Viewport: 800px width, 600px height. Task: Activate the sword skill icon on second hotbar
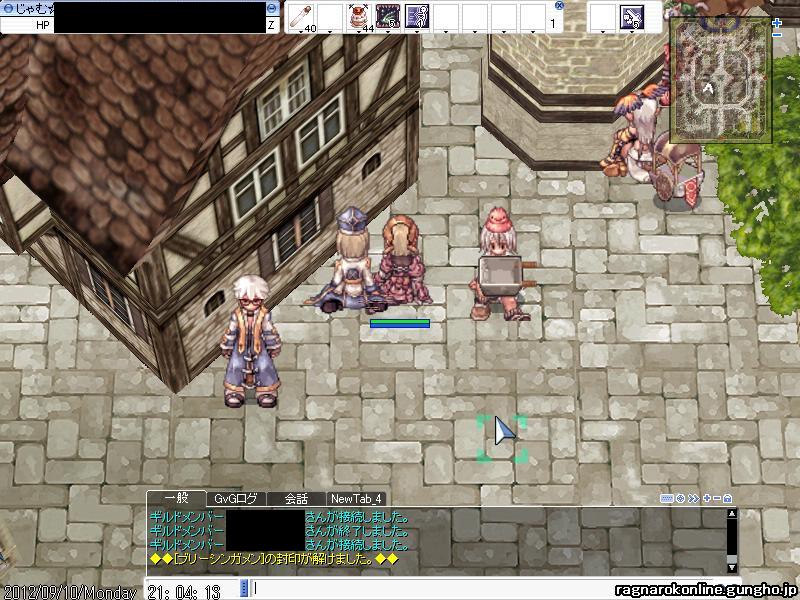click(x=632, y=16)
